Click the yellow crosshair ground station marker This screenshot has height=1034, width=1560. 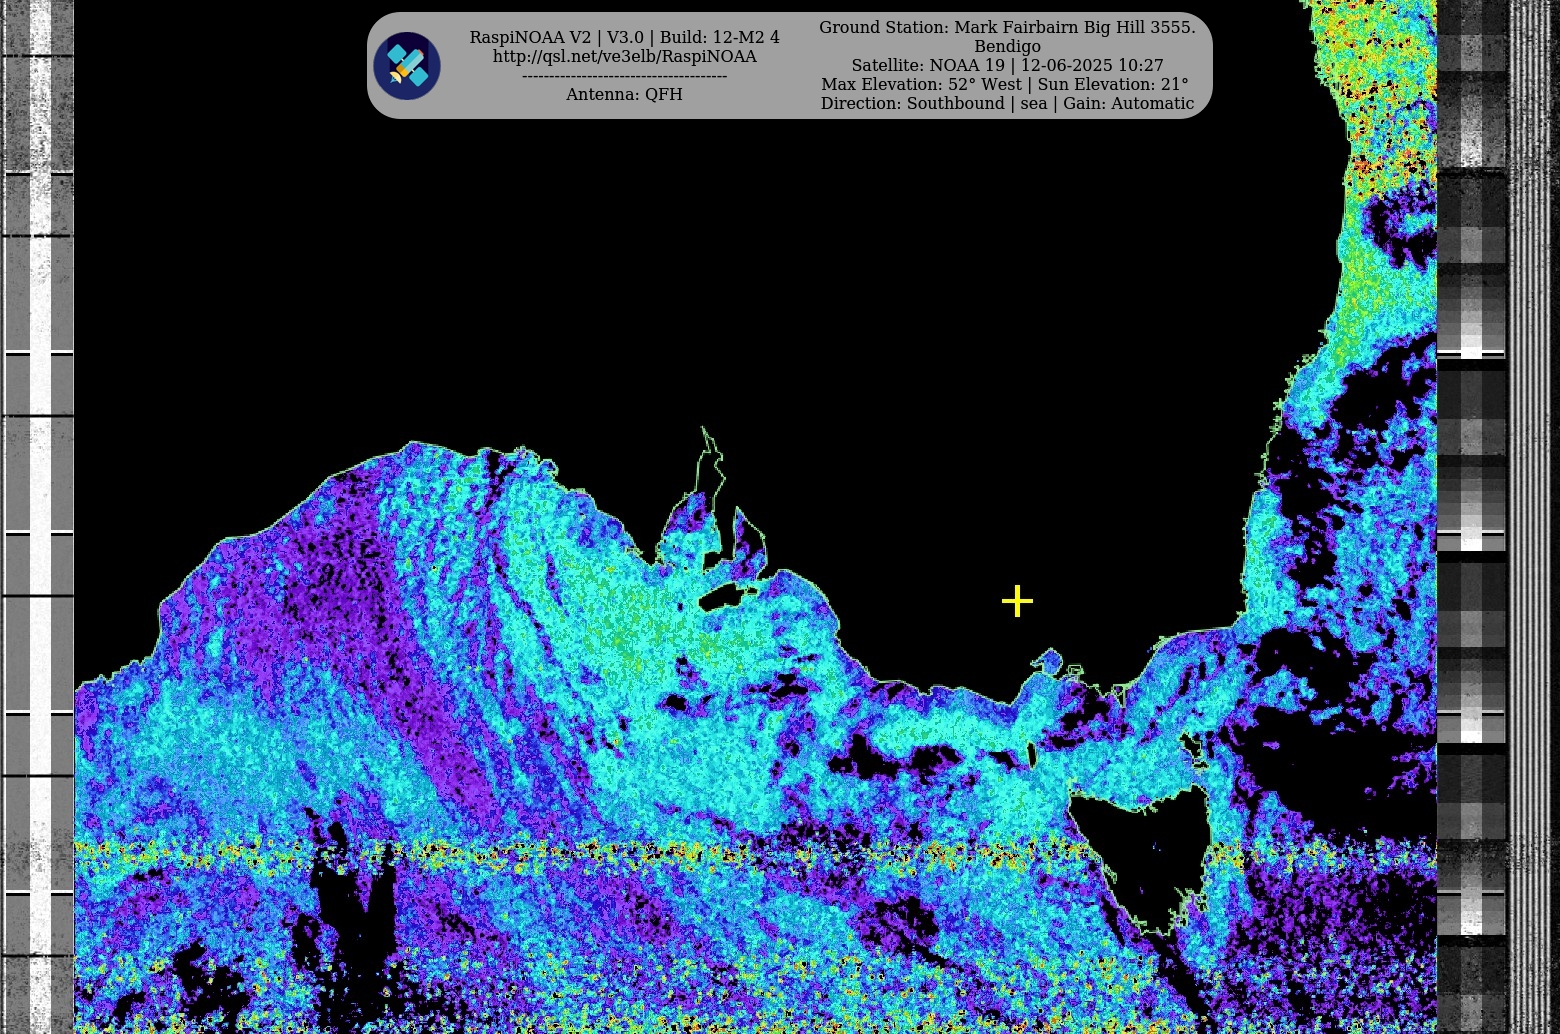(x=1017, y=601)
